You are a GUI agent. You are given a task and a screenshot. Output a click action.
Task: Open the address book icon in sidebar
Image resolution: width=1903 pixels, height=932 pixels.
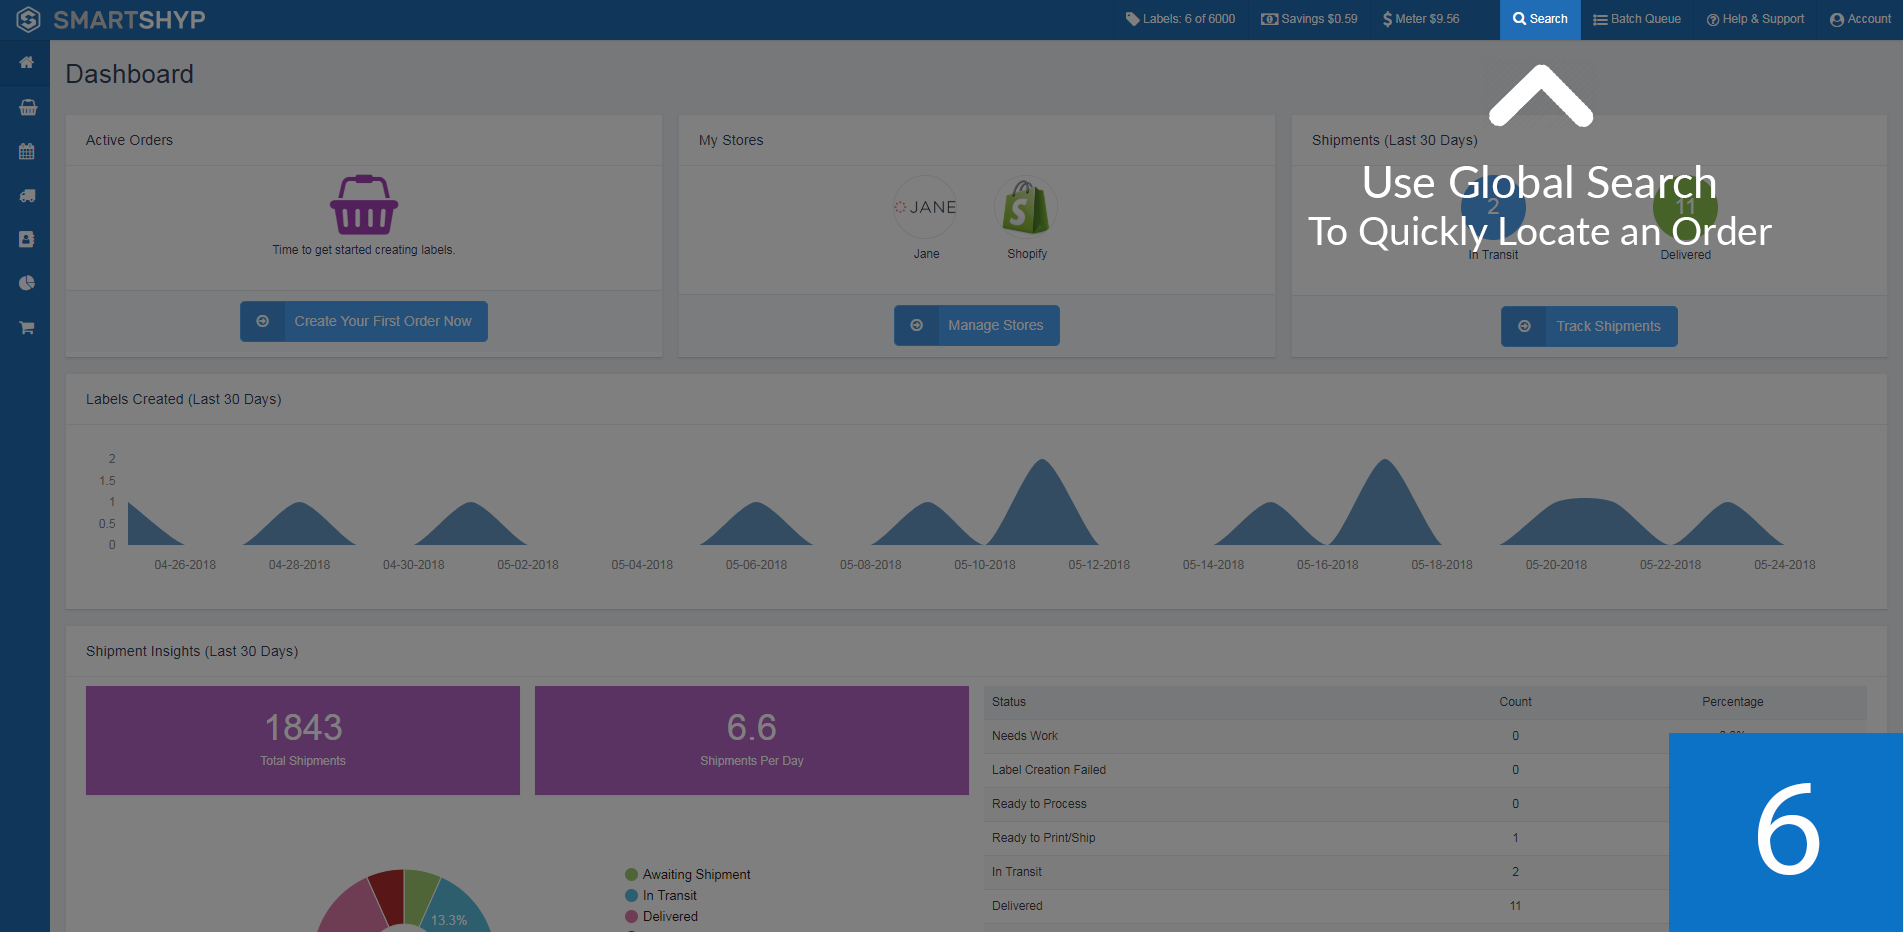pyautogui.click(x=27, y=240)
